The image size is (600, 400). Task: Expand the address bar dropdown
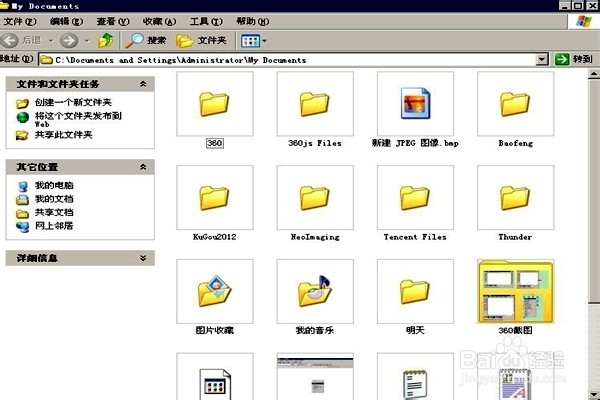click(542, 60)
